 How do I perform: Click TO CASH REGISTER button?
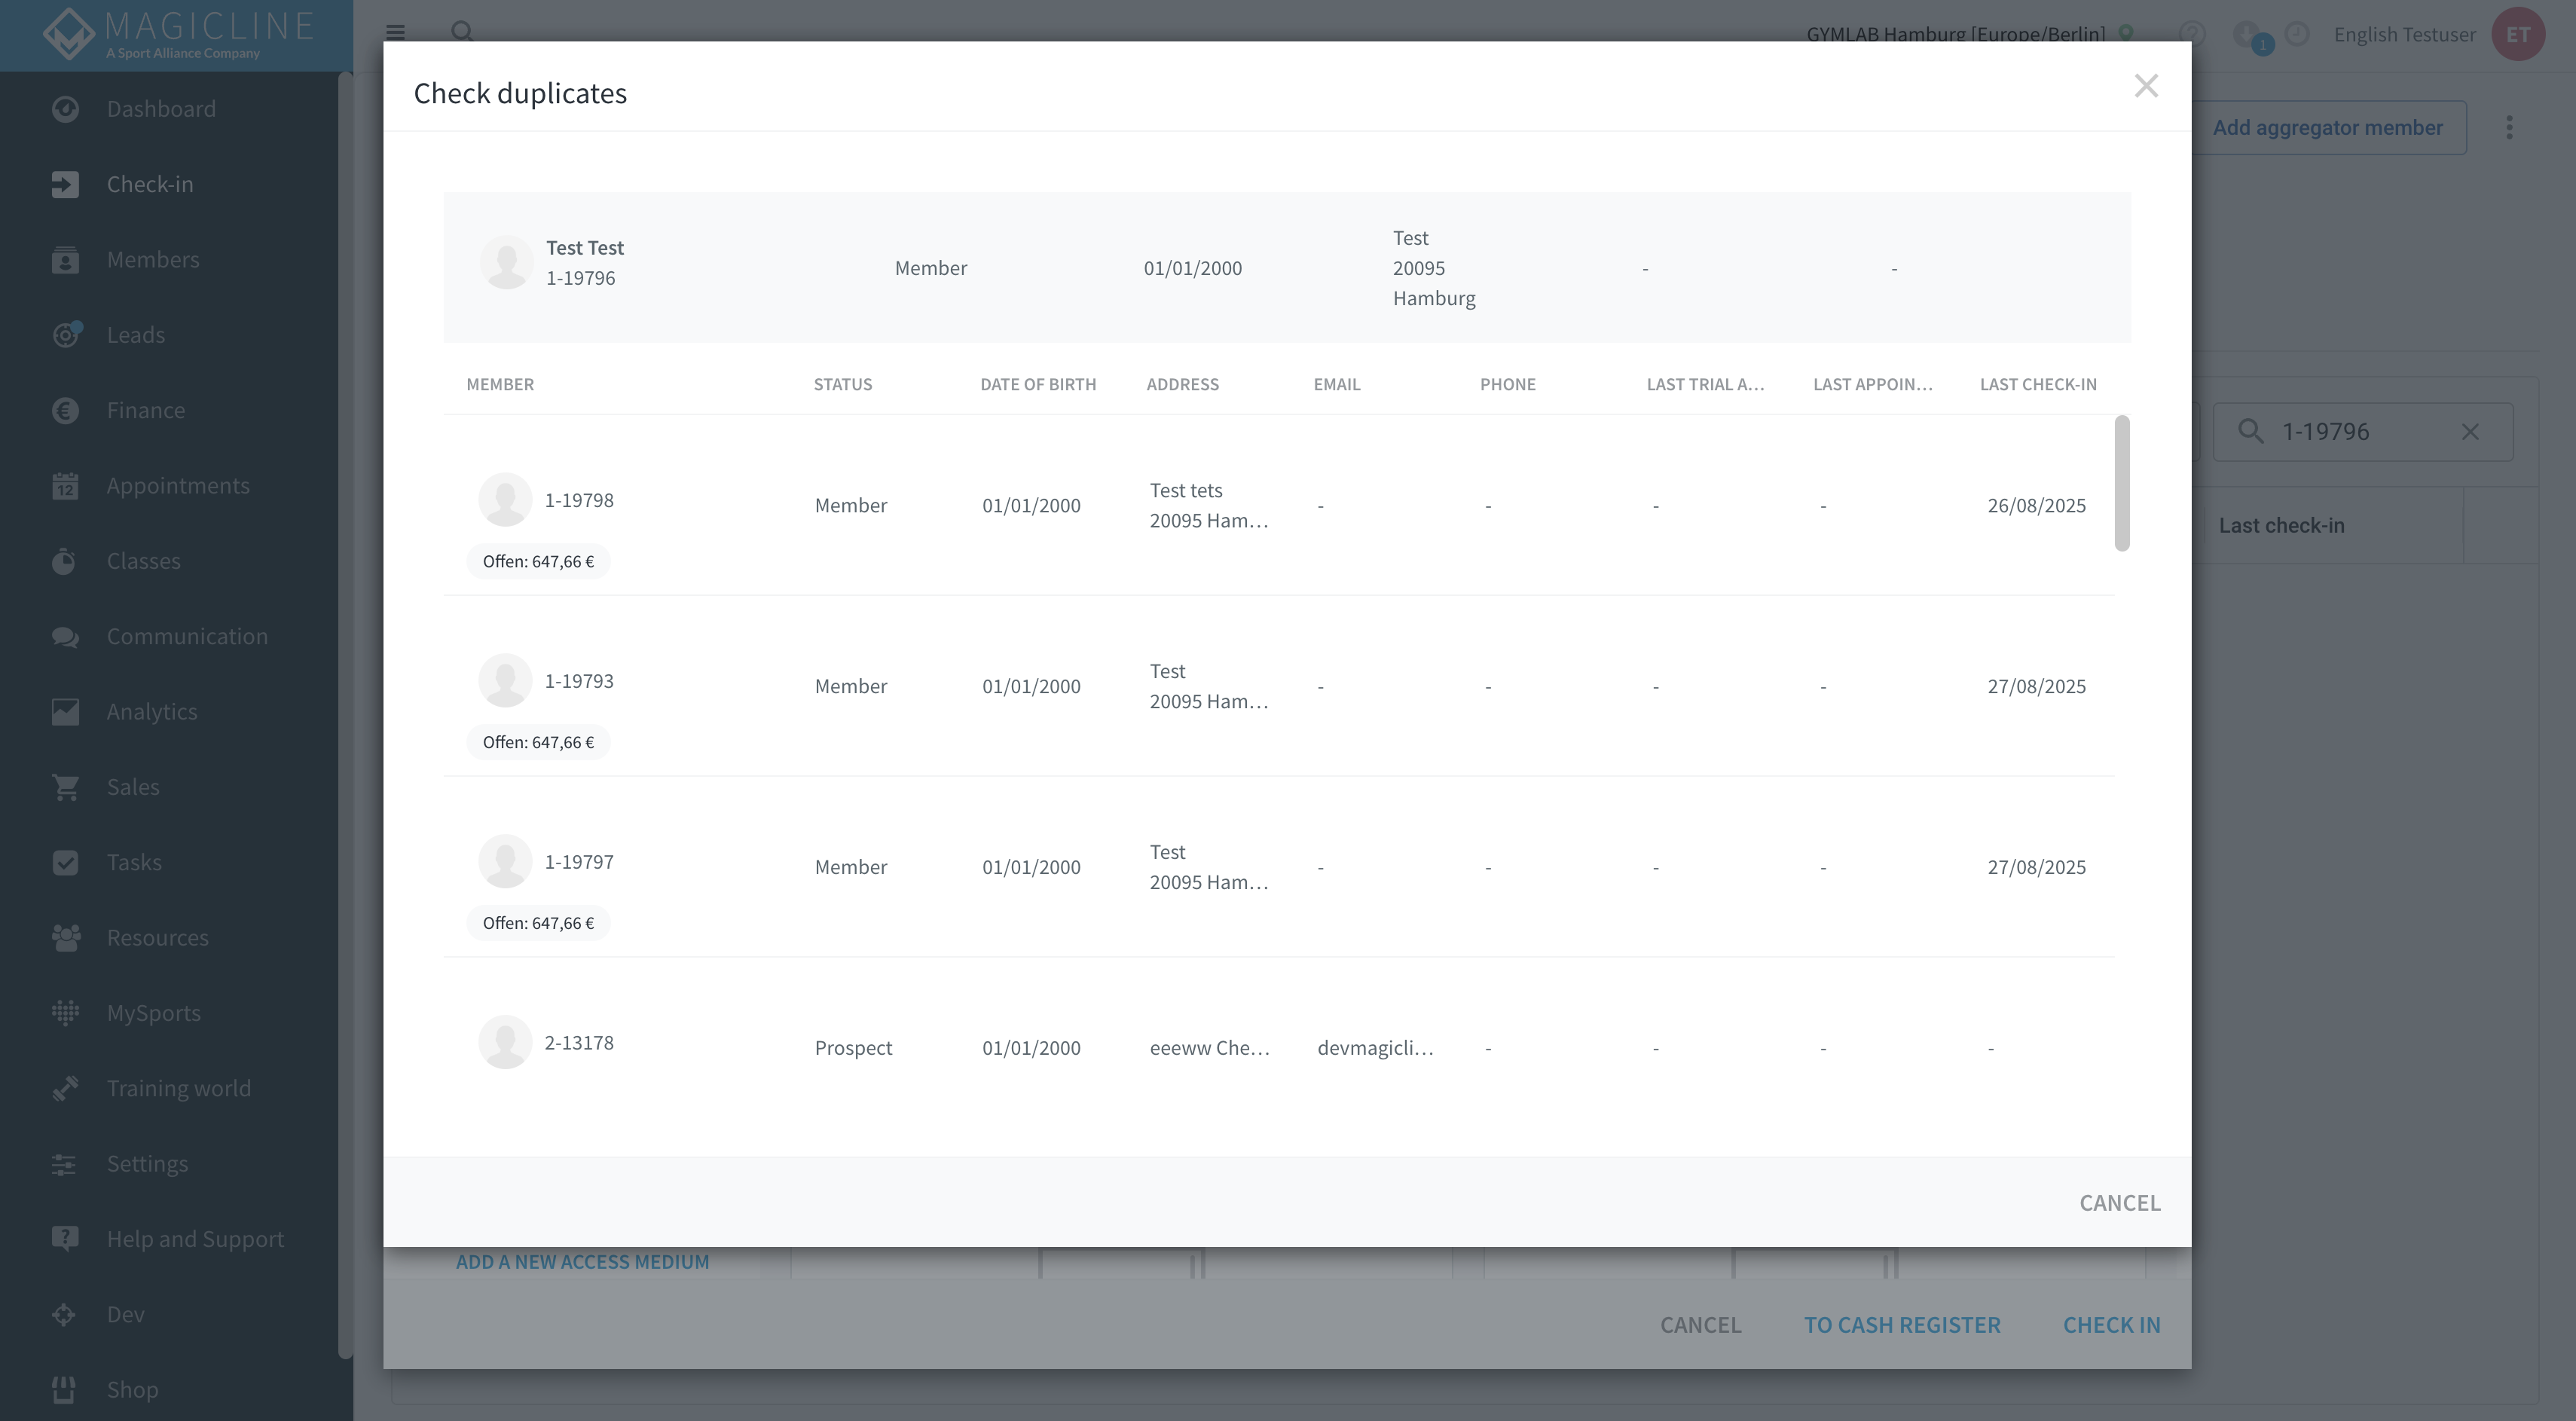(x=1901, y=1324)
